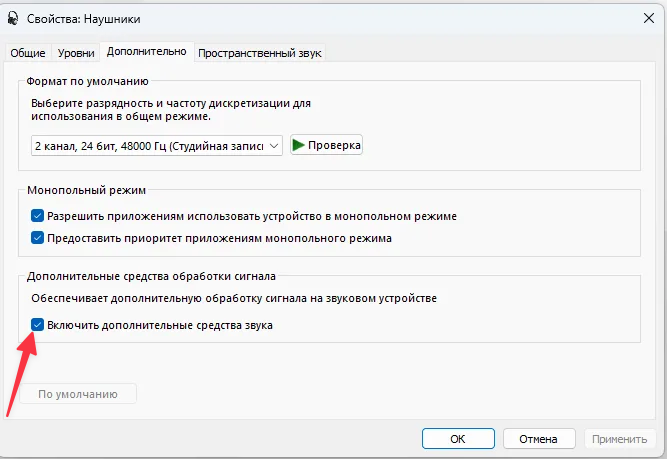Untick the checkbox allowing apps exclusive mode control
This screenshot has height=459, width=667.
pyautogui.click(x=38, y=216)
